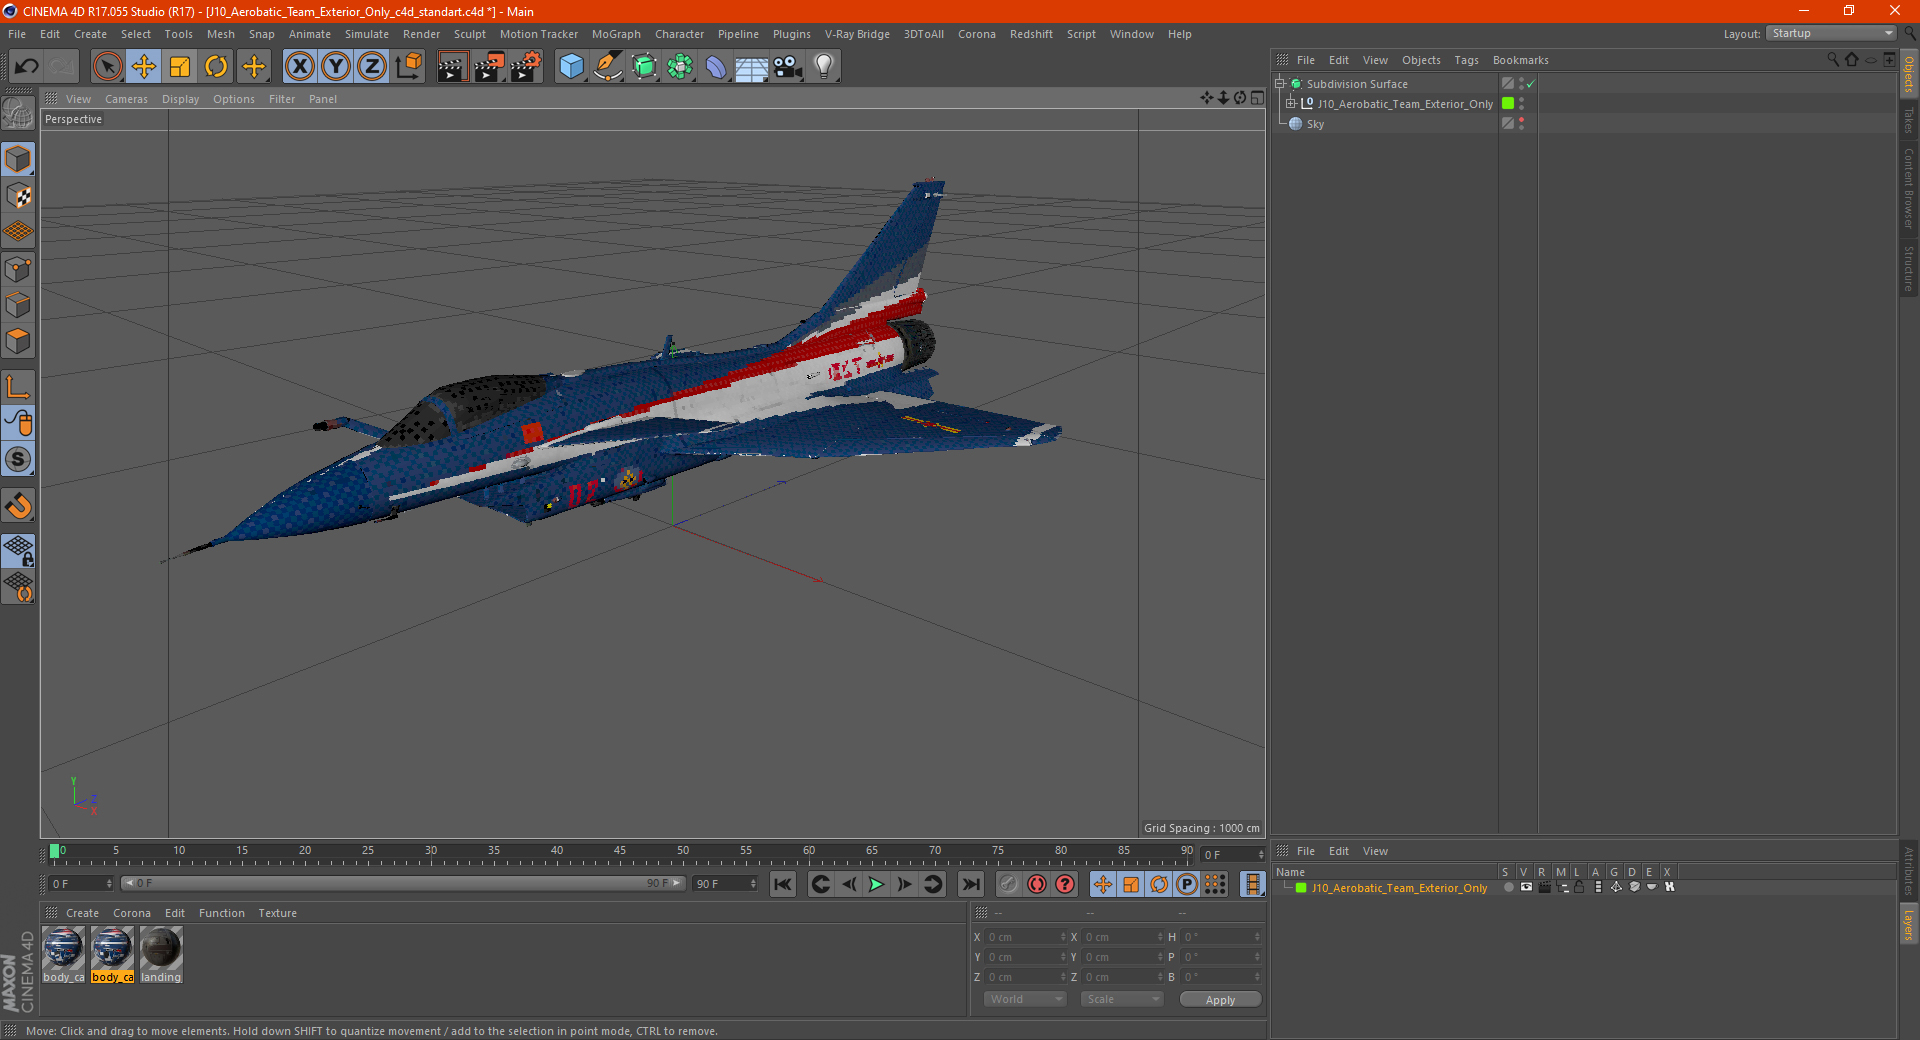Switch to Edges mode

pos(19,305)
